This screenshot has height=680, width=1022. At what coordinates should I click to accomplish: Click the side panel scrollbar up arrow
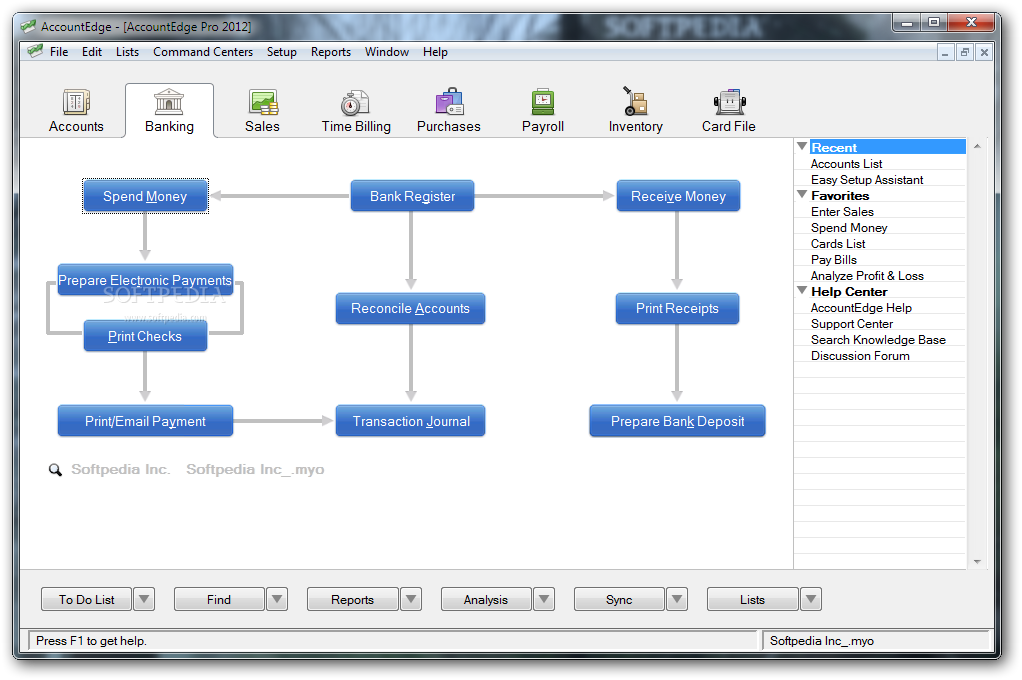pos(977,146)
